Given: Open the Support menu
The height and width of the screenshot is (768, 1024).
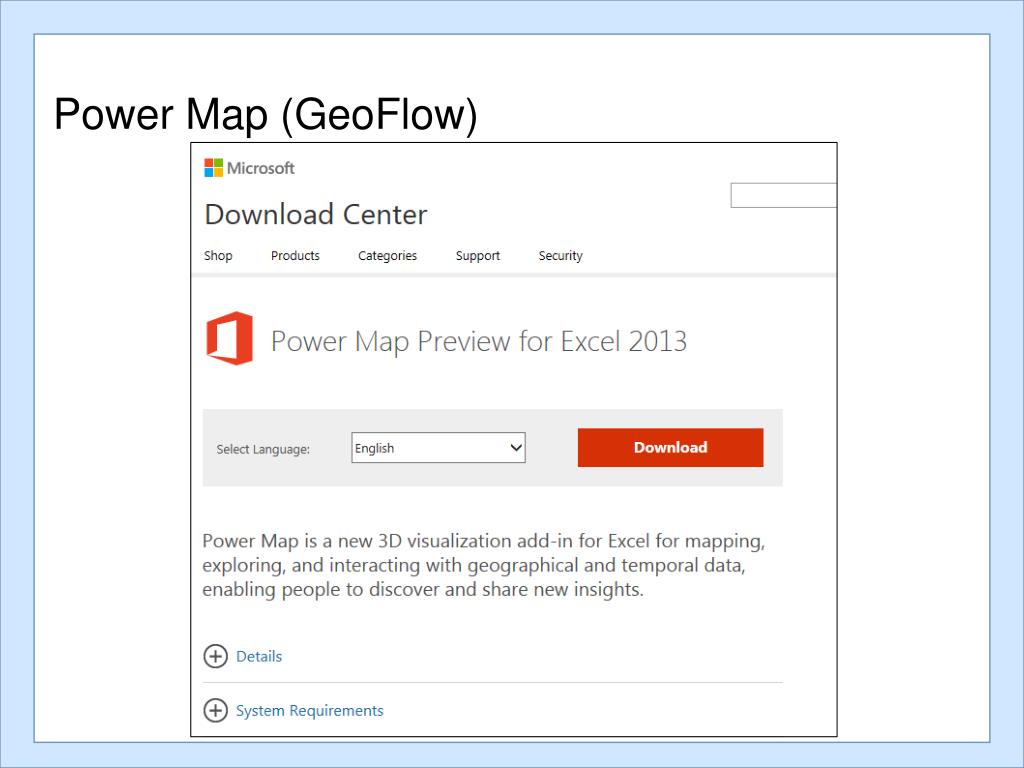Looking at the screenshot, I should point(478,256).
